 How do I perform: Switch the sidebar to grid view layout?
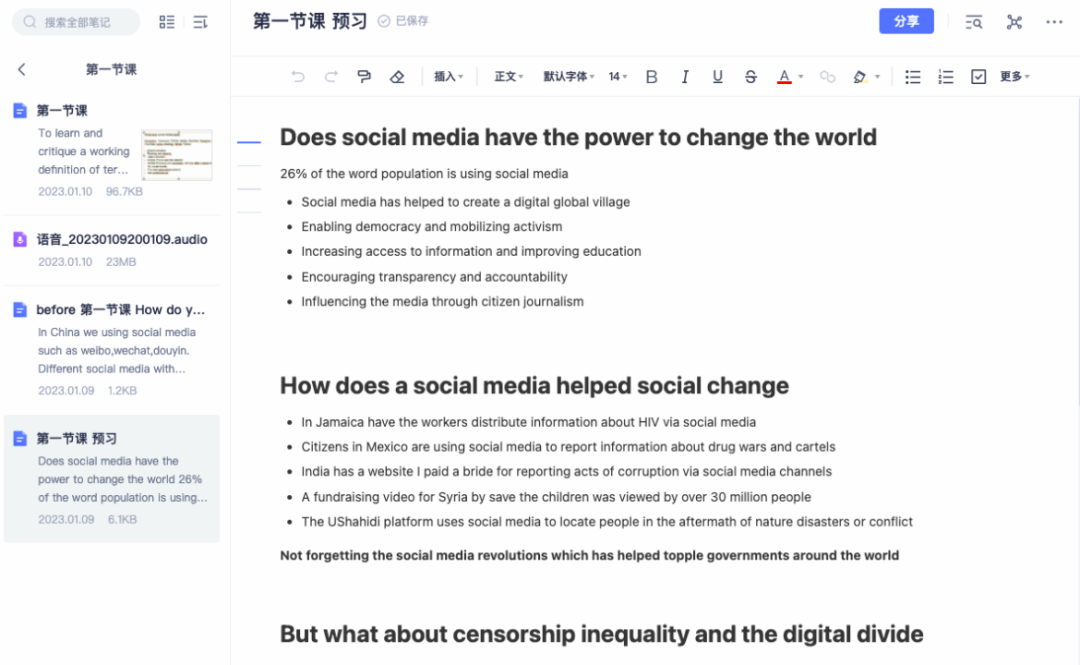(167, 21)
